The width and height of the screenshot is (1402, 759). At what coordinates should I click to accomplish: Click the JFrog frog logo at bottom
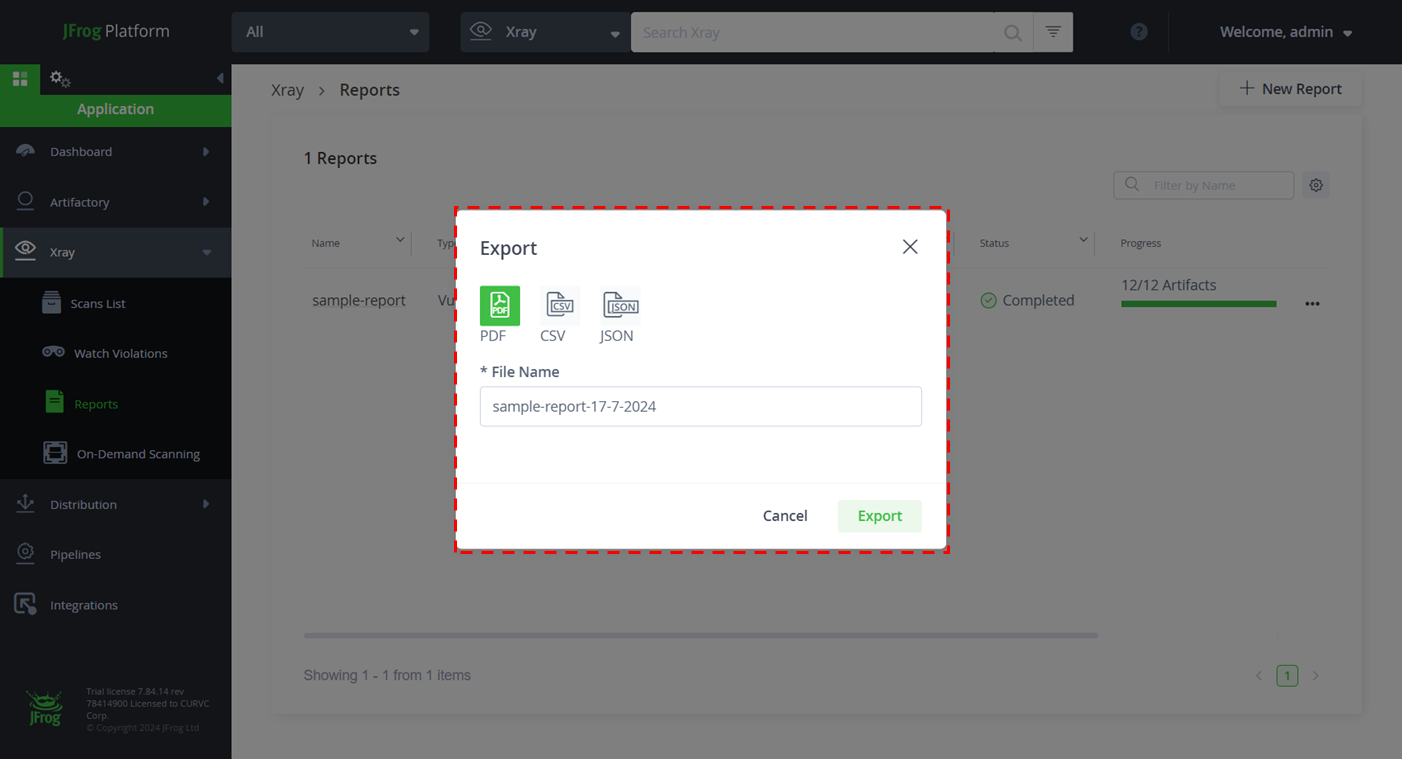(45, 707)
